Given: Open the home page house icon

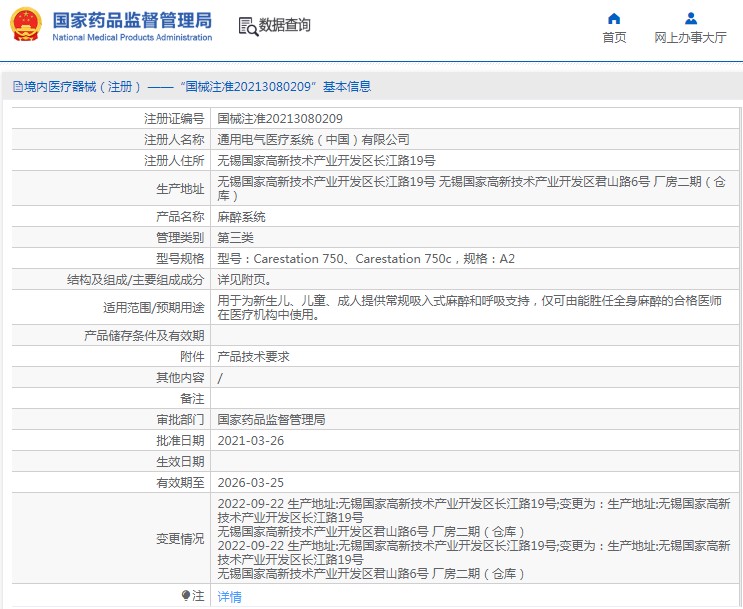Looking at the screenshot, I should point(614,18).
